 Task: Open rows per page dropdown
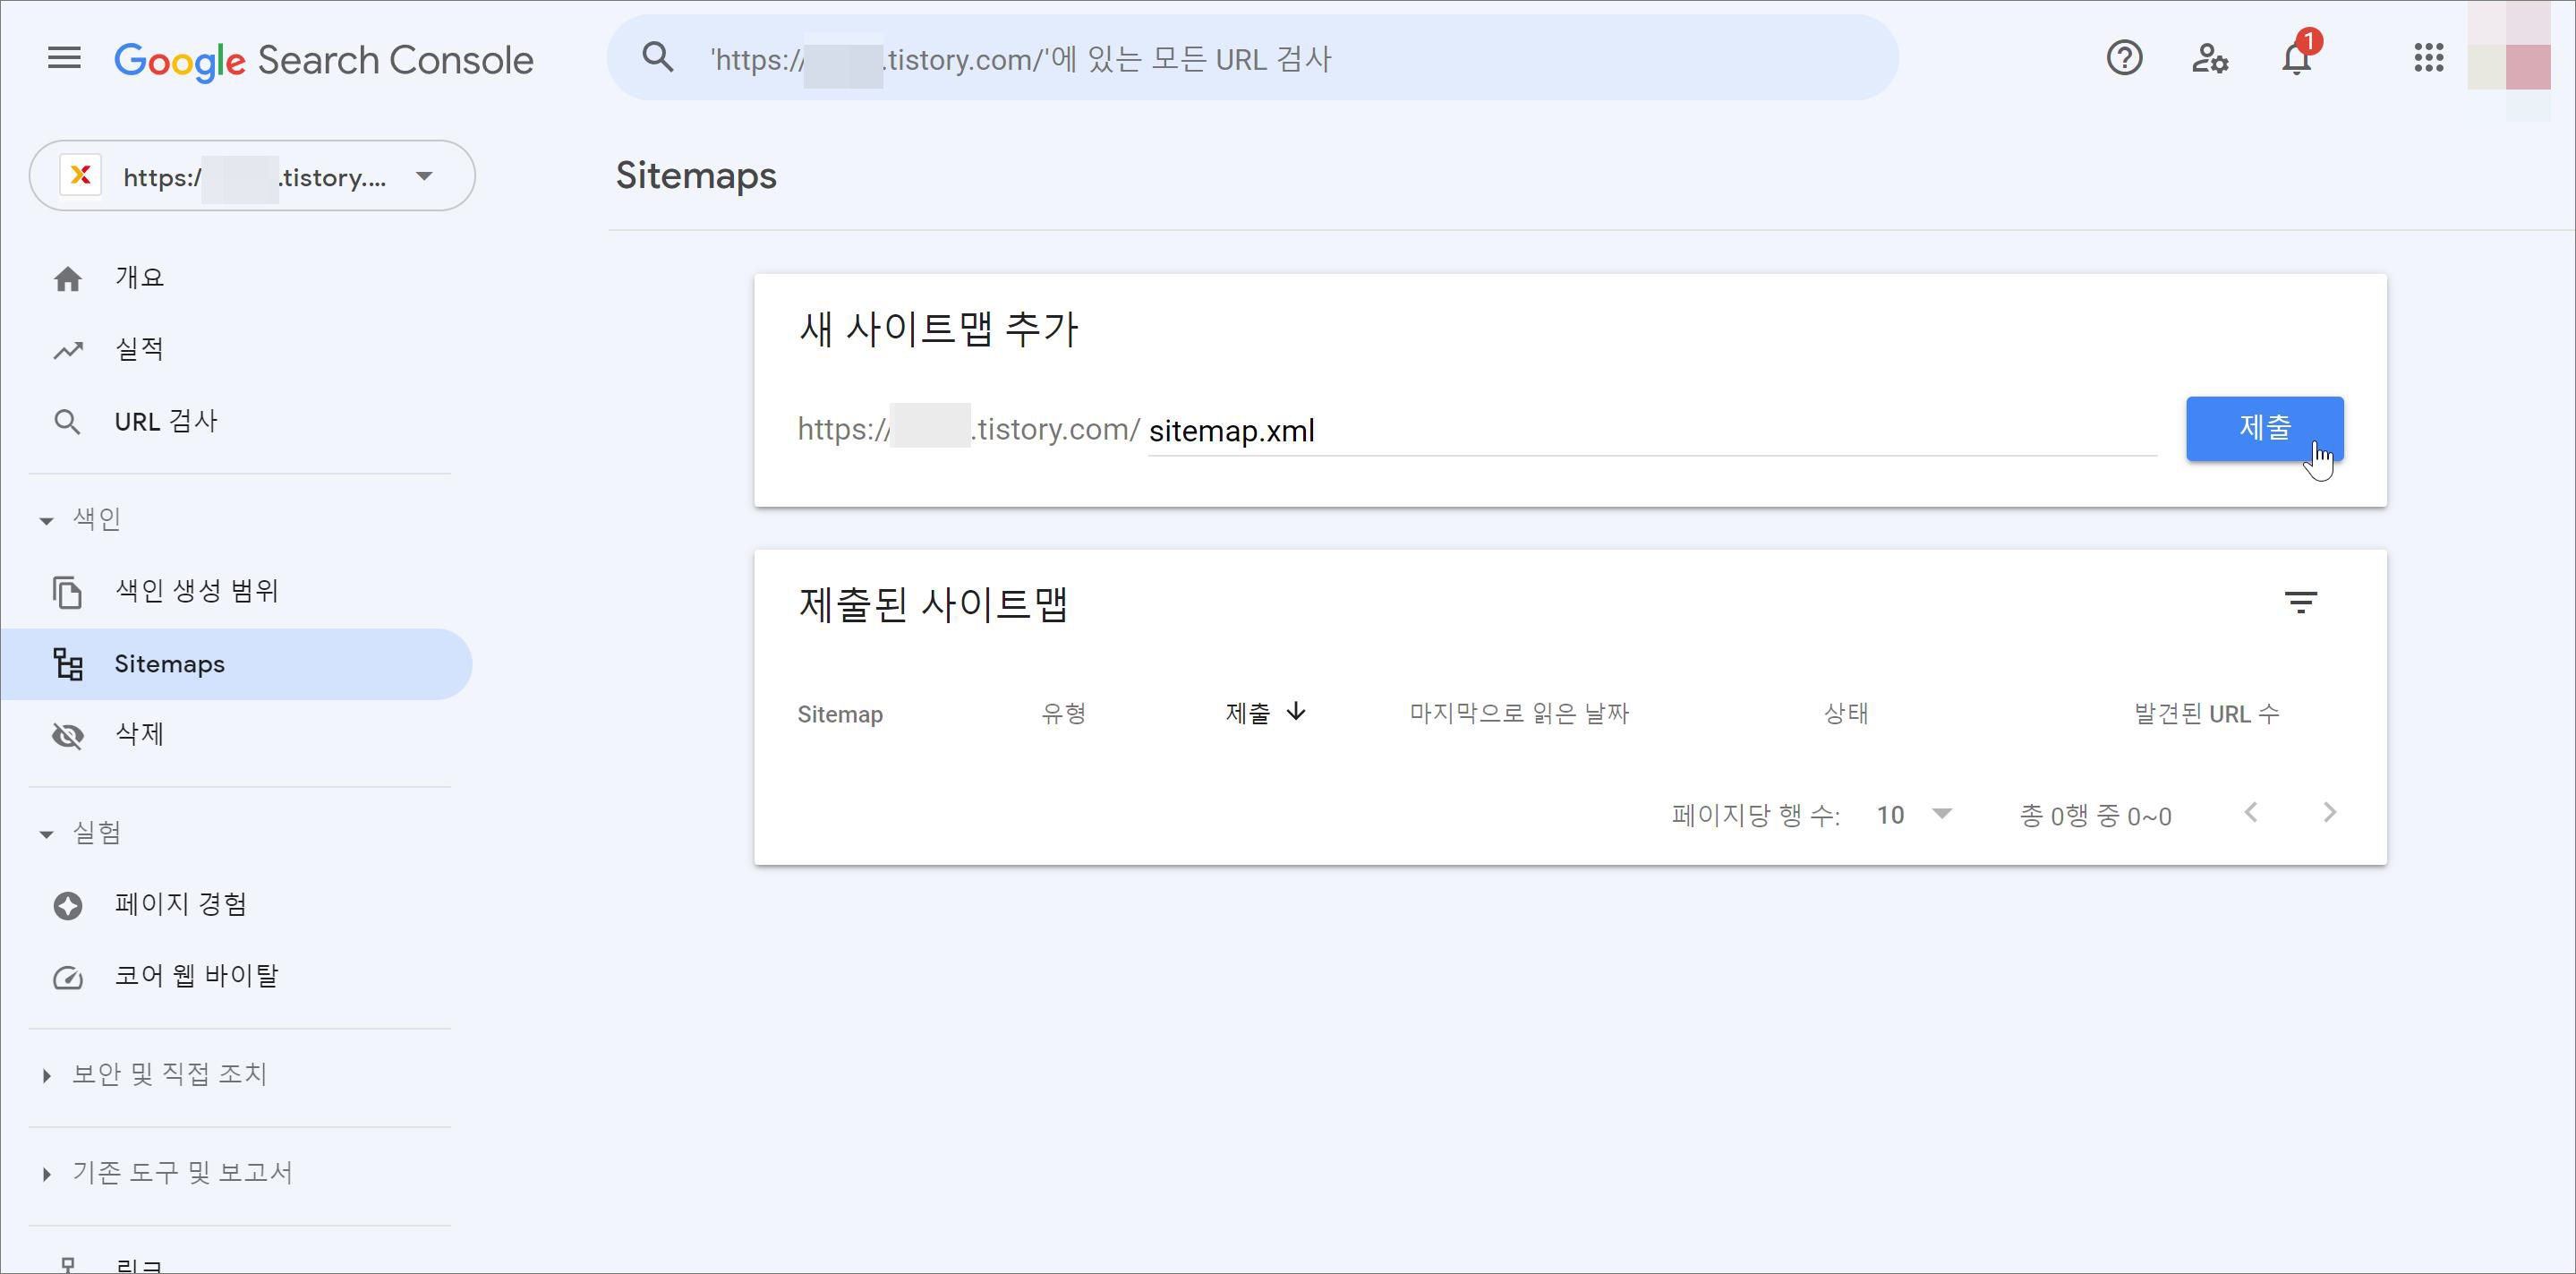coord(1914,814)
